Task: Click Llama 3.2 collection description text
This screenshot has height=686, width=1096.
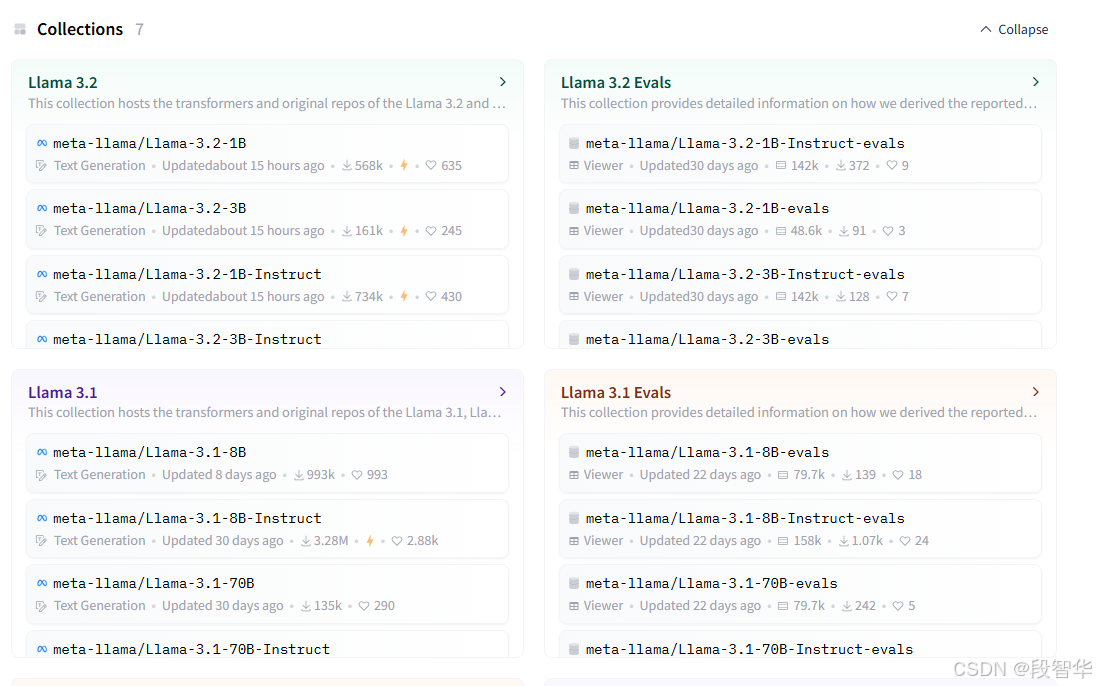Action: [x=266, y=103]
